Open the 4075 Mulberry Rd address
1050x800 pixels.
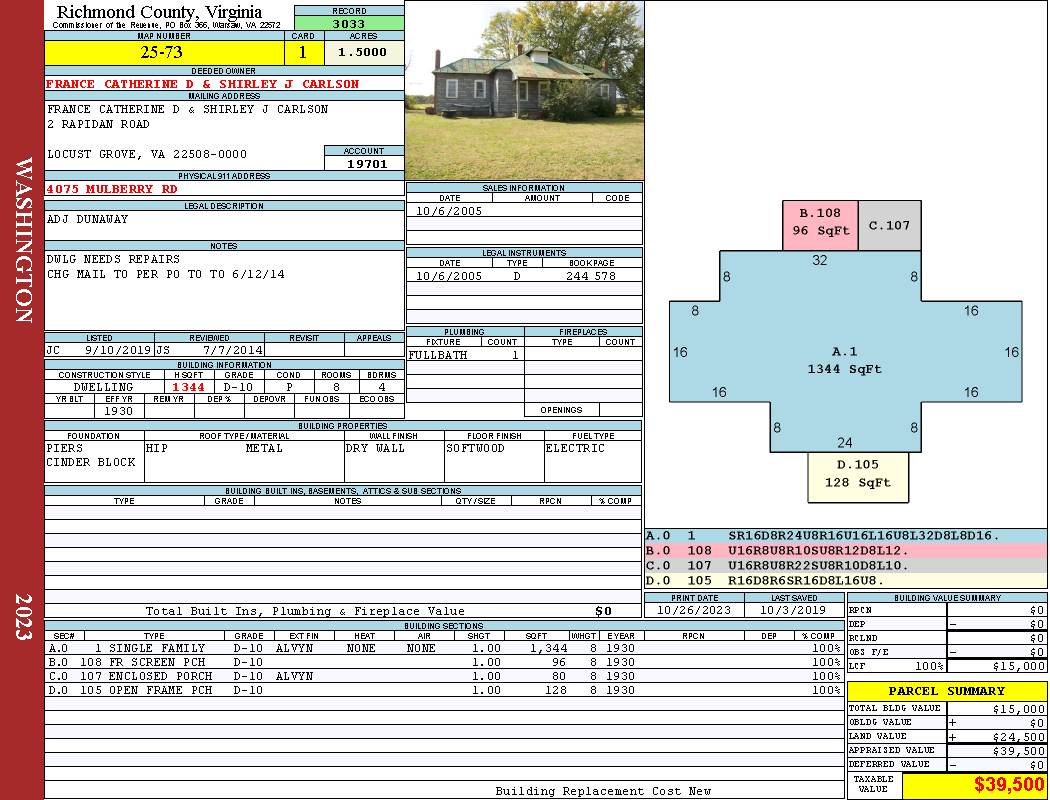(112, 188)
